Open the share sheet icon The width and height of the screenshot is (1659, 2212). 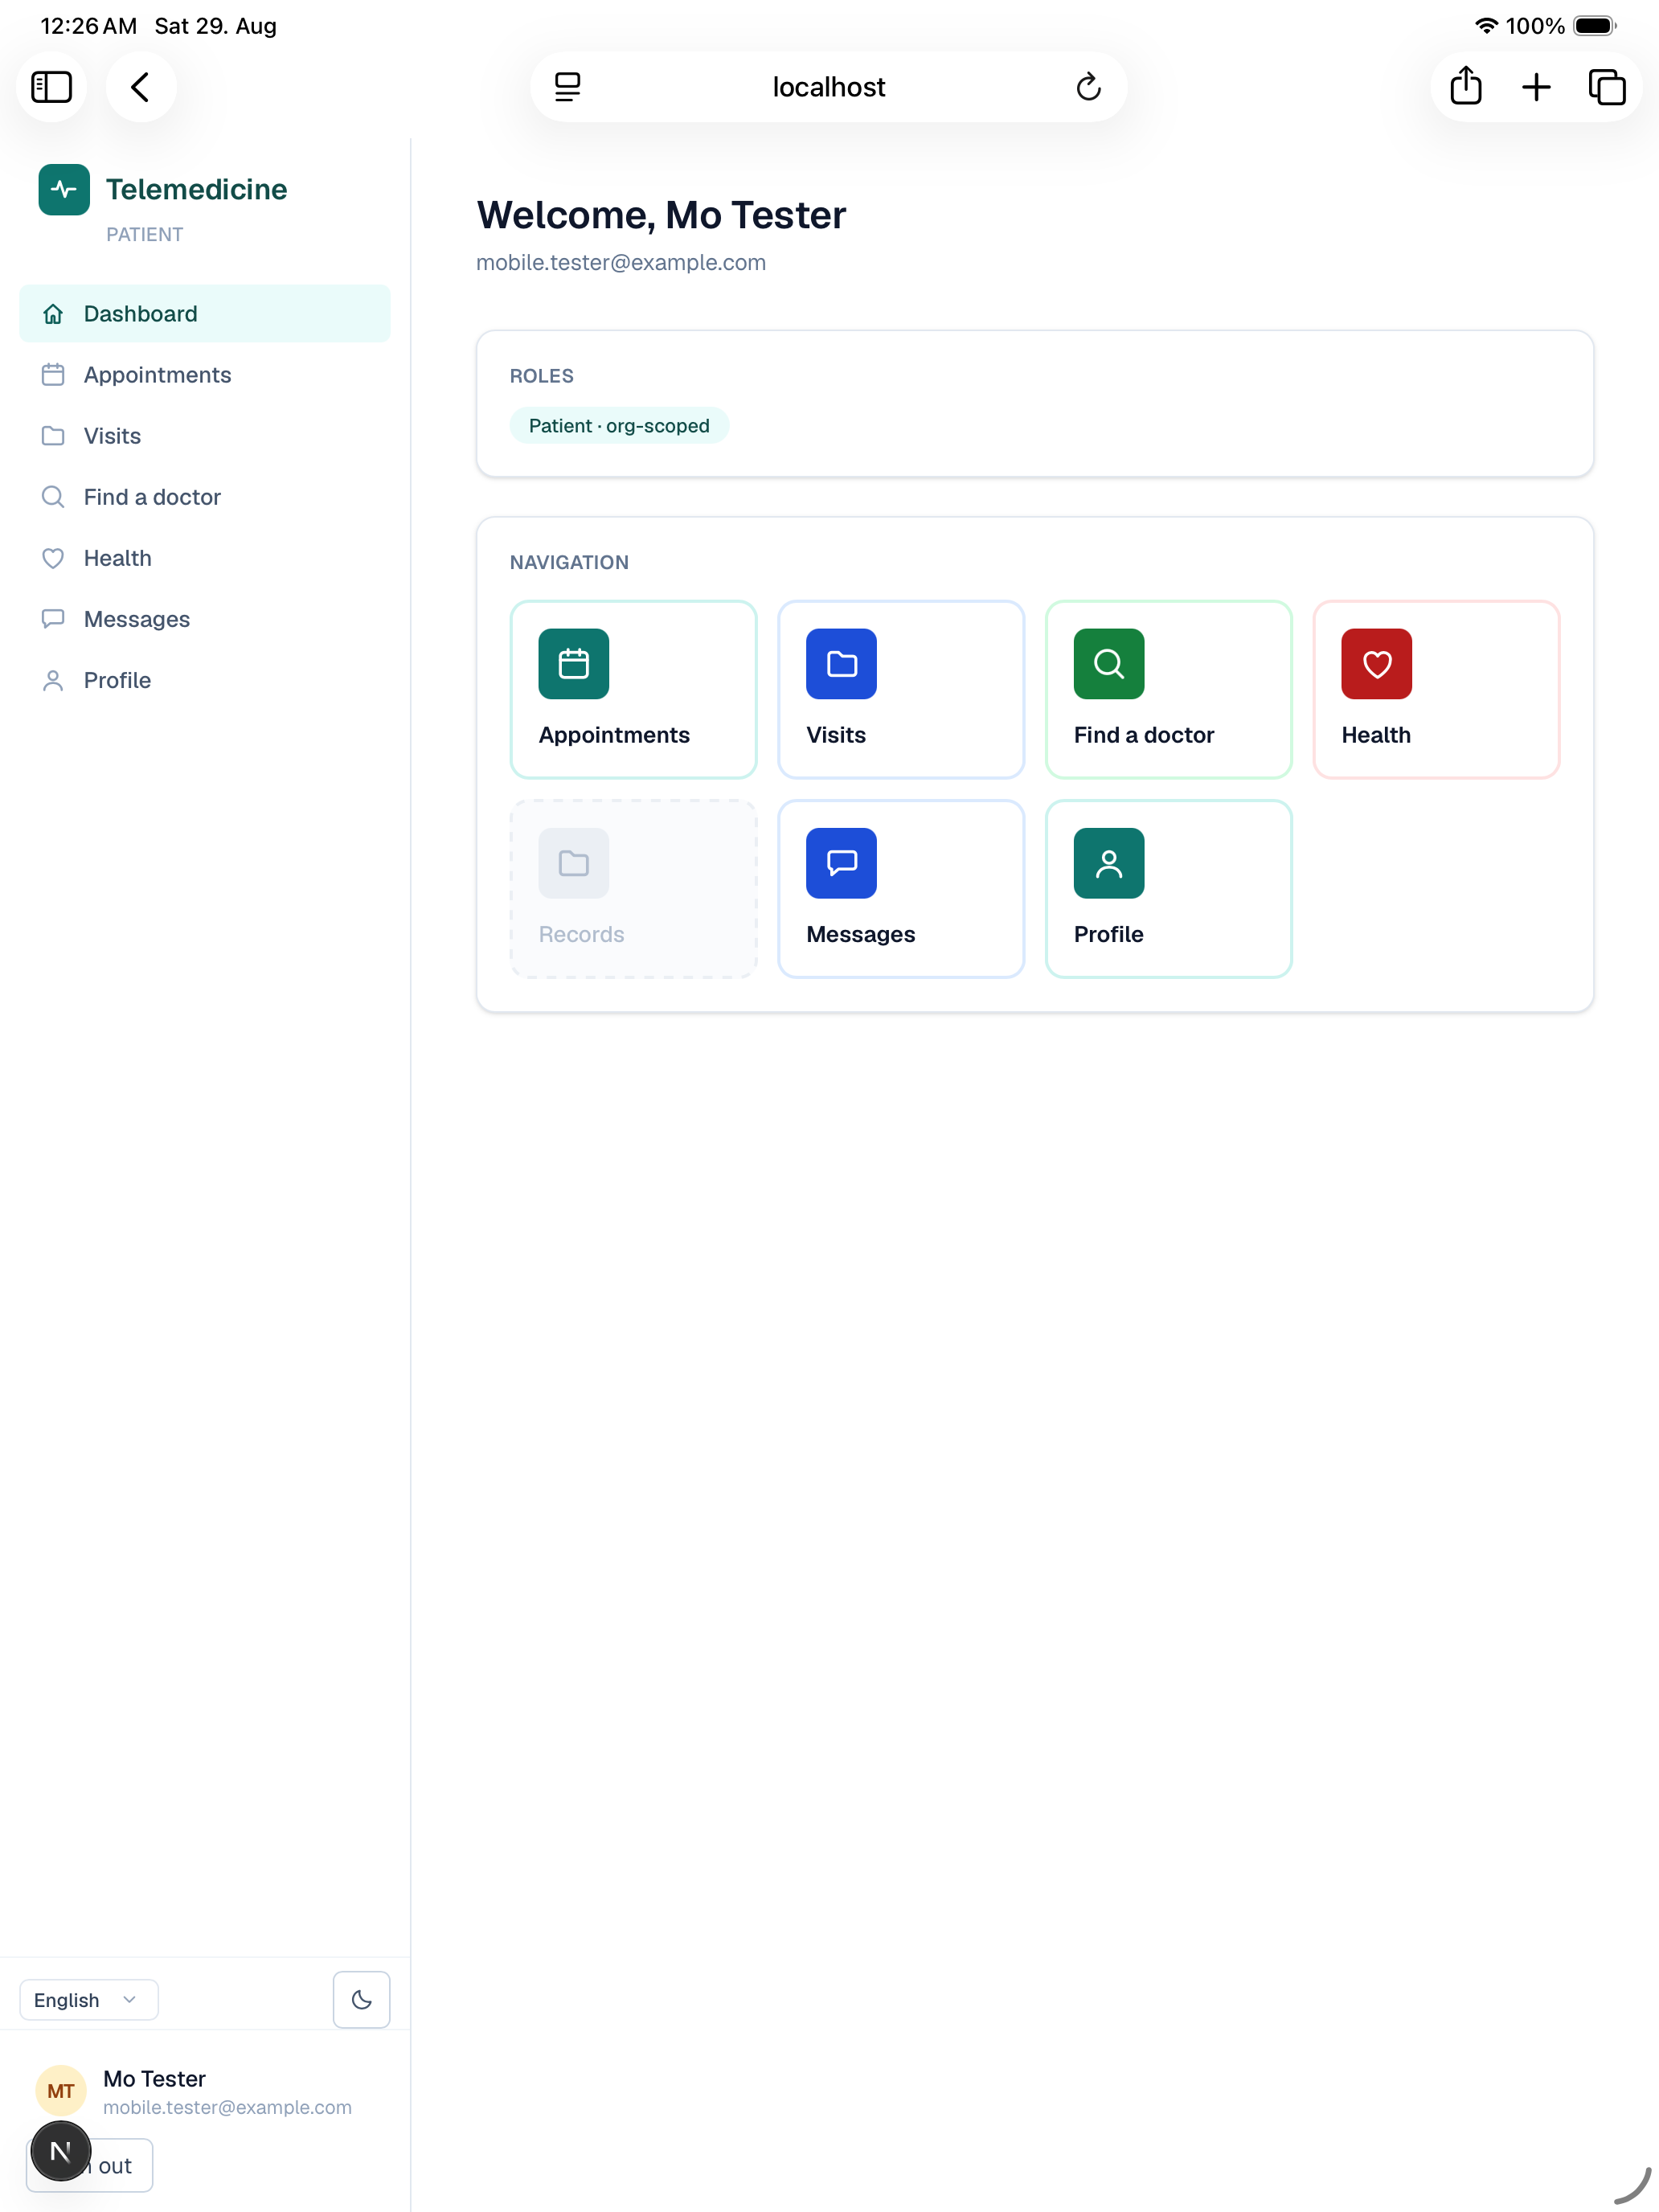[1465, 87]
